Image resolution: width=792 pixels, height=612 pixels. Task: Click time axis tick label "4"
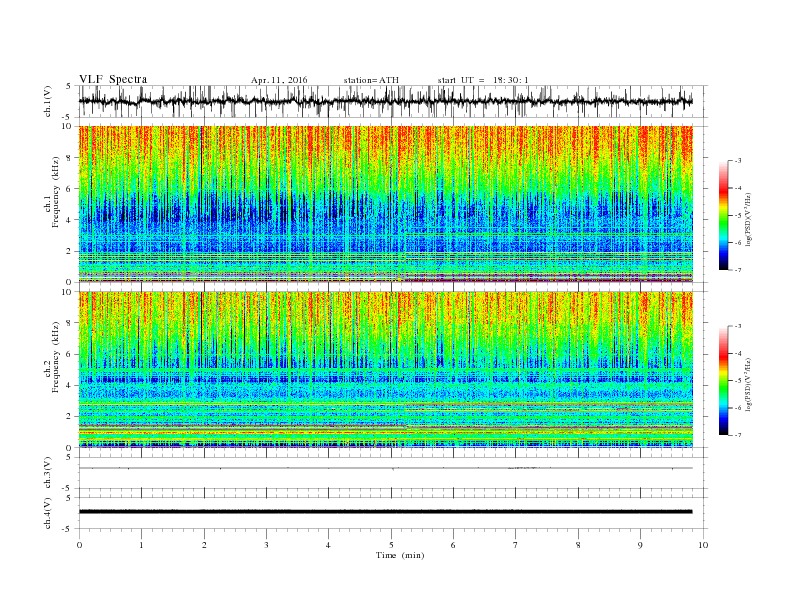[x=328, y=545]
